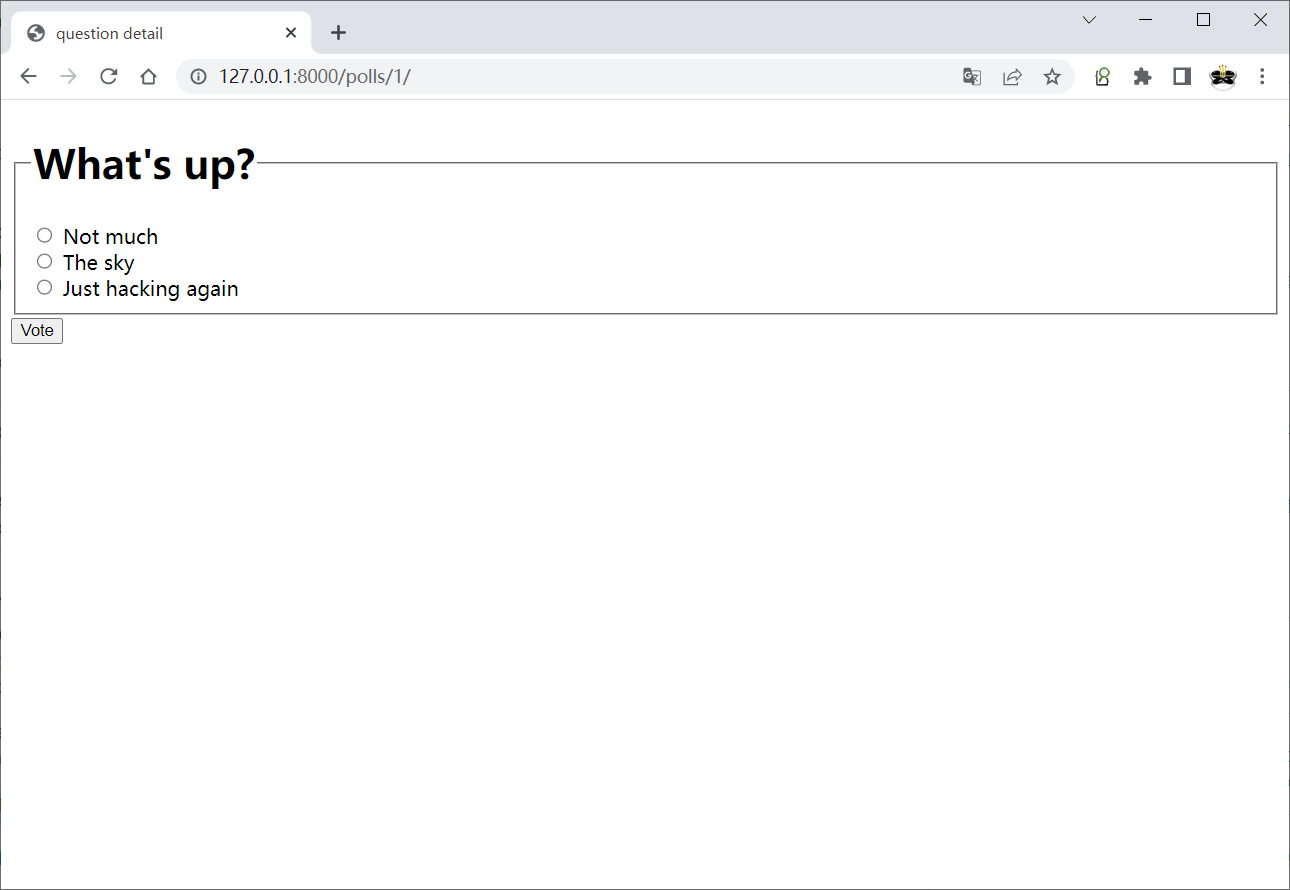The height and width of the screenshot is (890, 1290).
Task: Bookmark this page with the star
Action: 1052,77
